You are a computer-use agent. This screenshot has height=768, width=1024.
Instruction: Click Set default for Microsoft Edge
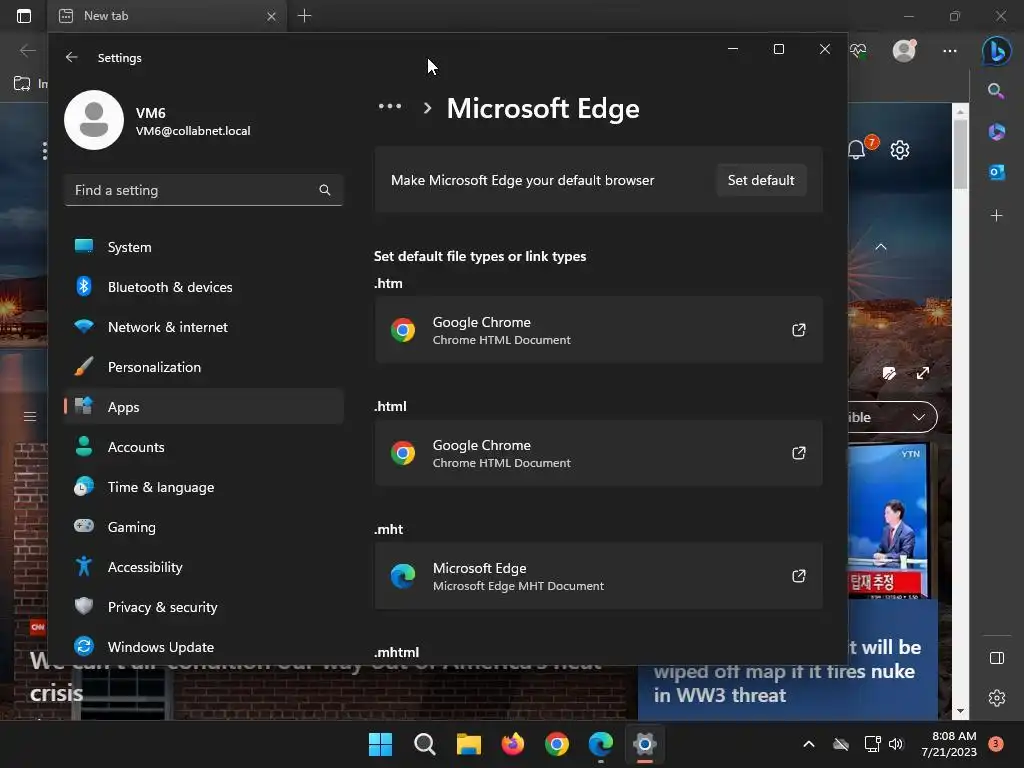click(x=761, y=180)
